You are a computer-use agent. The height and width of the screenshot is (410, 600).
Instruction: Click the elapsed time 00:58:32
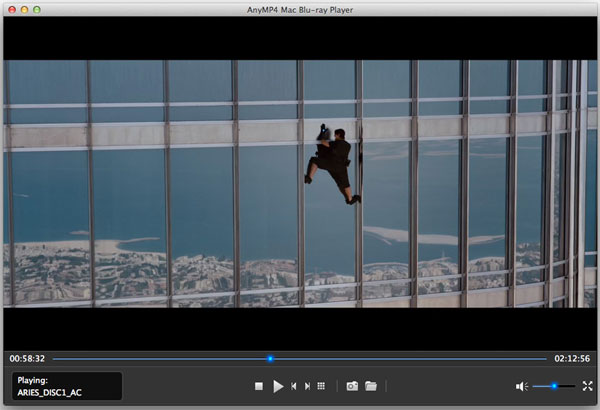pyautogui.click(x=26, y=358)
